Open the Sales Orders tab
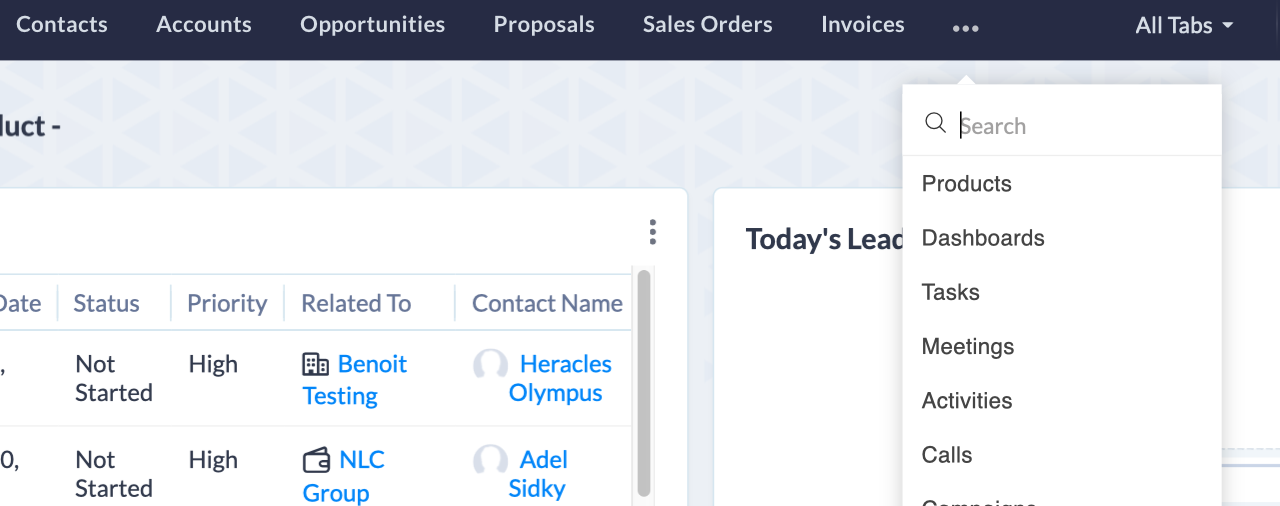This screenshot has height=506, width=1280. click(x=707, y=25)
